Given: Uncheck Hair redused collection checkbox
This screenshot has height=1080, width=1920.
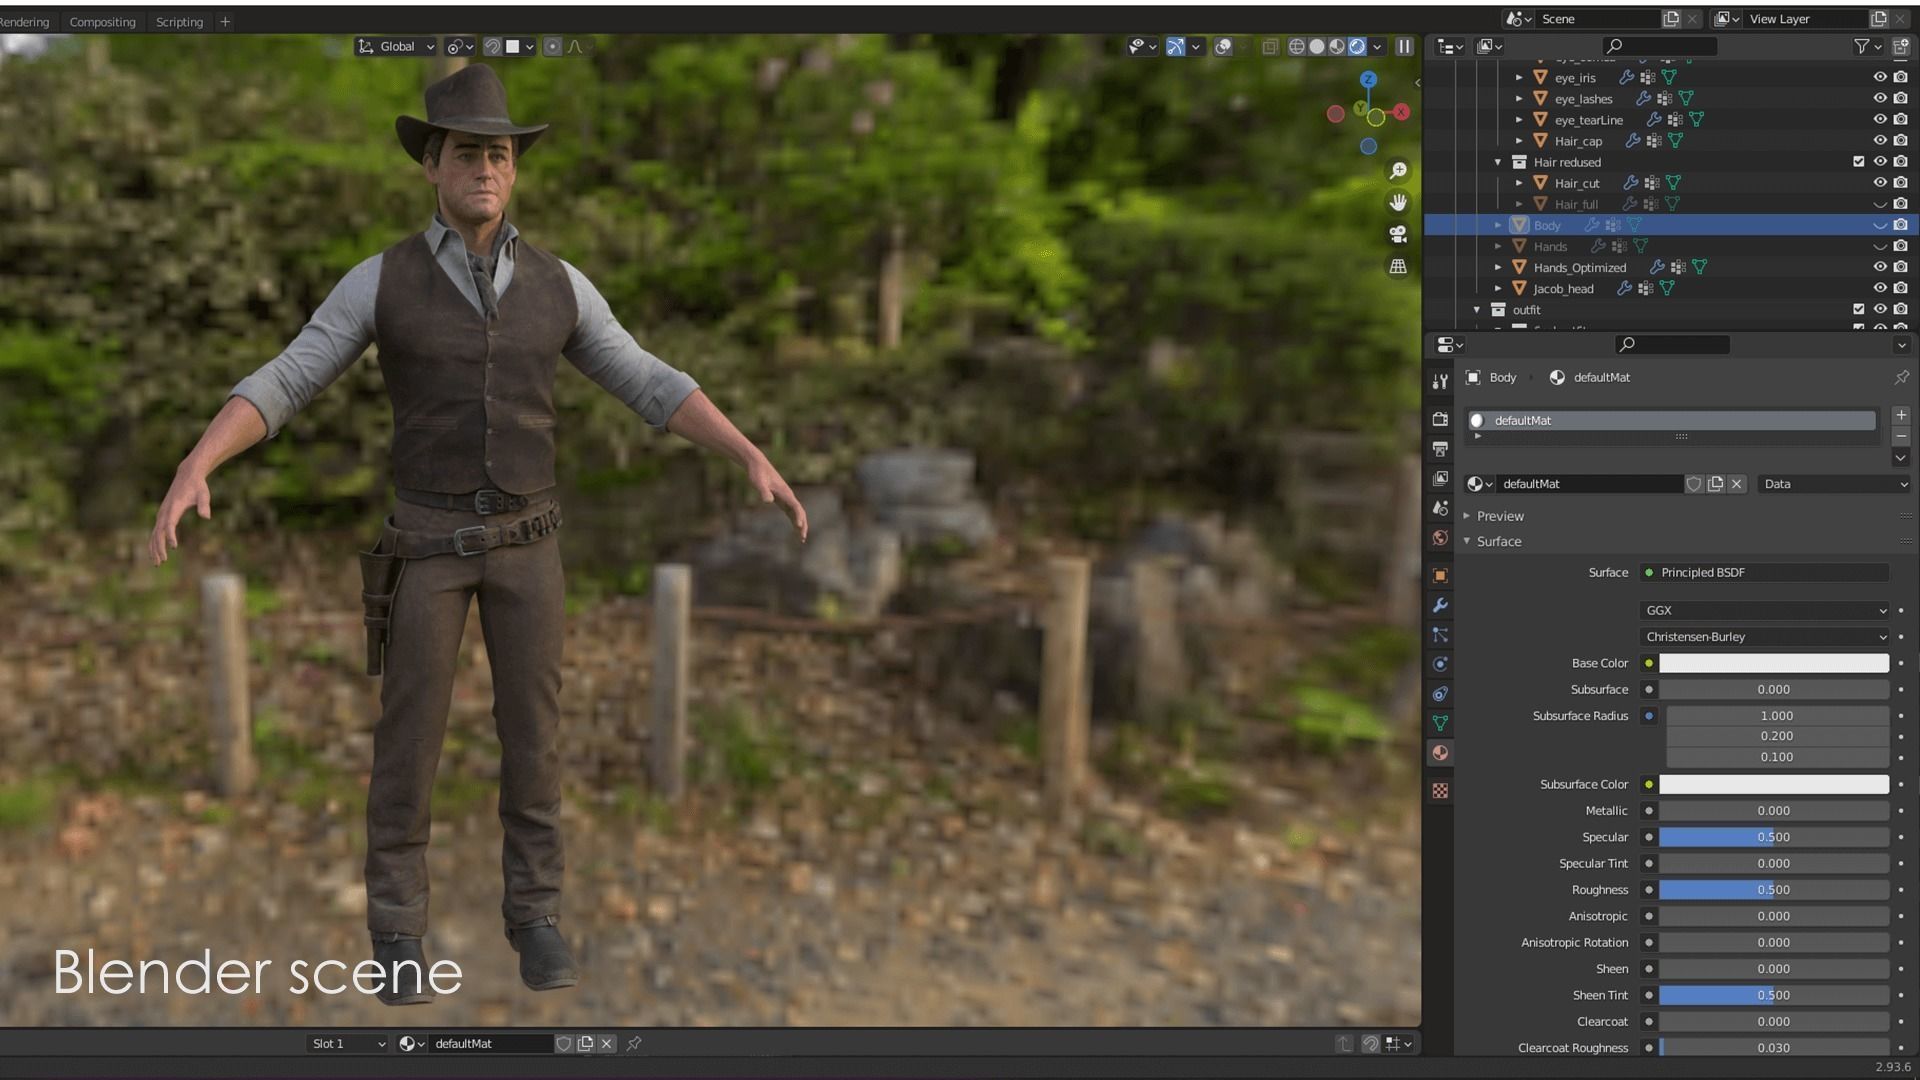Looking at the screenshot, I should [x=1858, y=162].
